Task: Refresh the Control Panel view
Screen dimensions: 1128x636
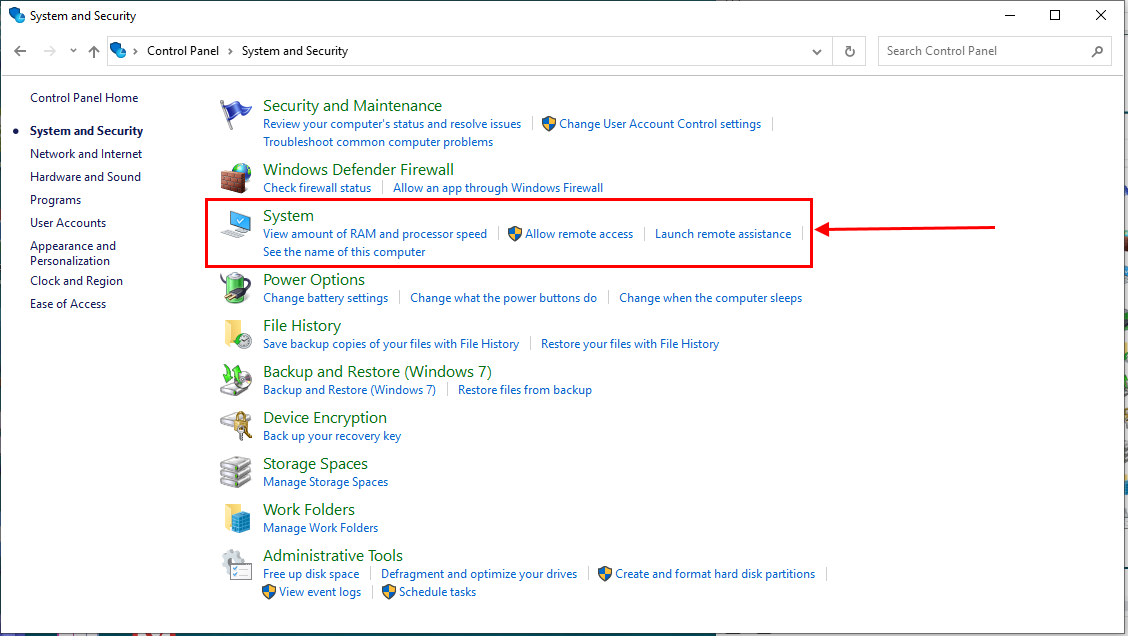Action: coord(850,51)
